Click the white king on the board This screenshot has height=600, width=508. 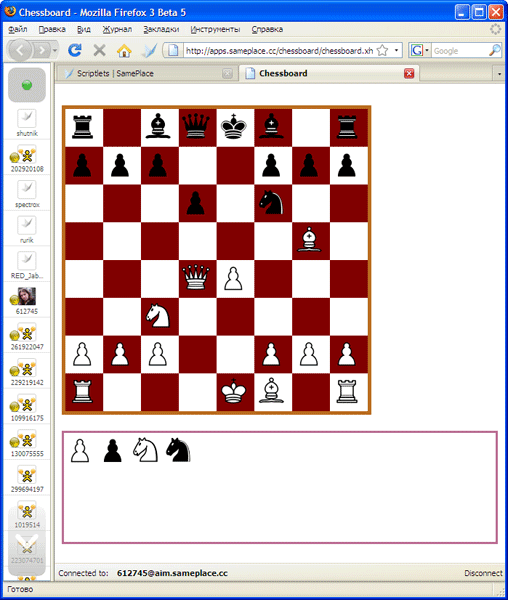(x=234, y=391)
